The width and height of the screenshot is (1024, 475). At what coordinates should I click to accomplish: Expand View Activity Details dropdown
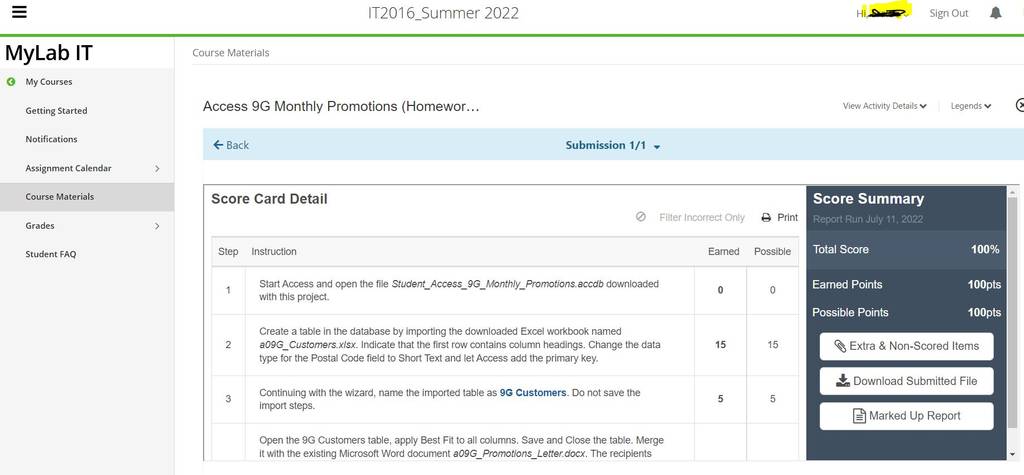point(884,106)
